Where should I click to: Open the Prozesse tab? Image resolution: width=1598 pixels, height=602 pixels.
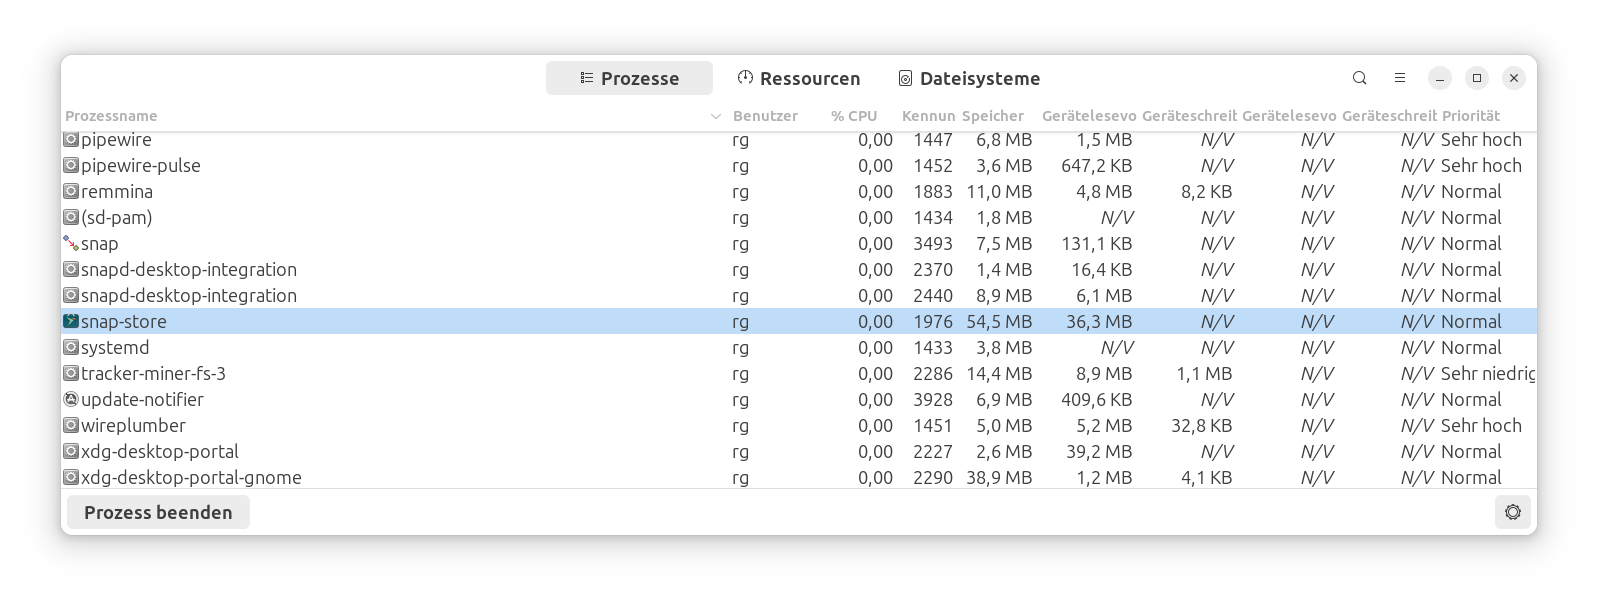tap(629, 78)
